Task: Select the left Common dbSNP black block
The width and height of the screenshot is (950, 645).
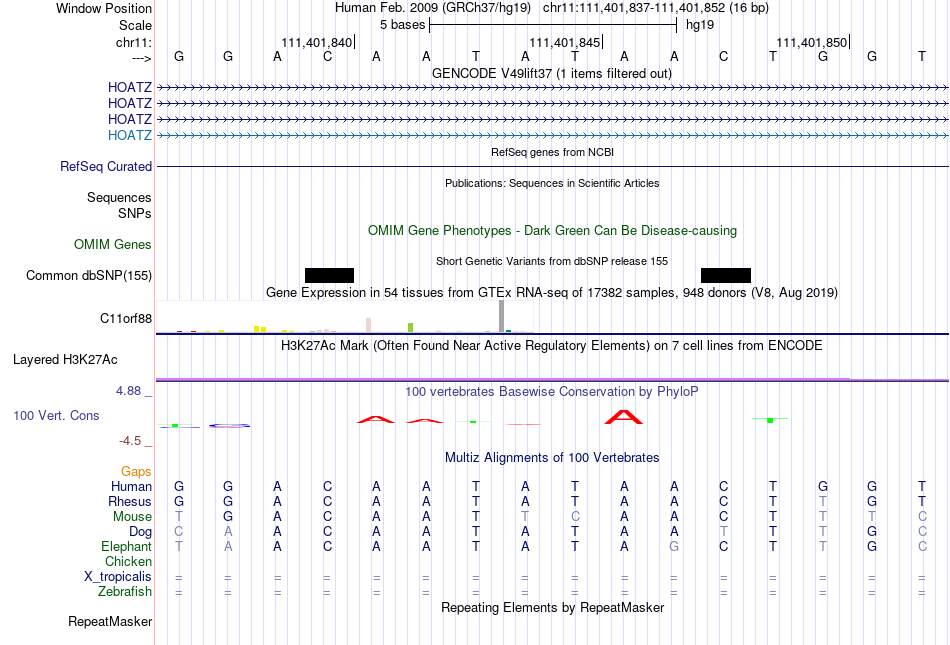Action: 330,276
